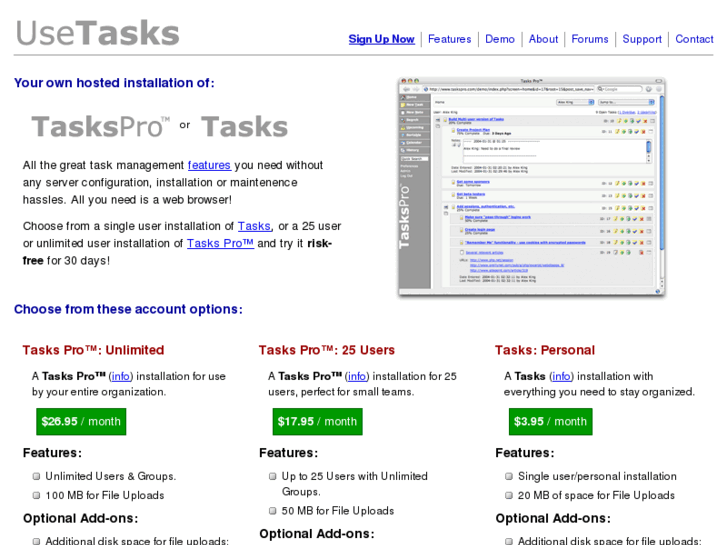
Task: Click 'Single user/personal installation' text
Action: pos(597,476)
